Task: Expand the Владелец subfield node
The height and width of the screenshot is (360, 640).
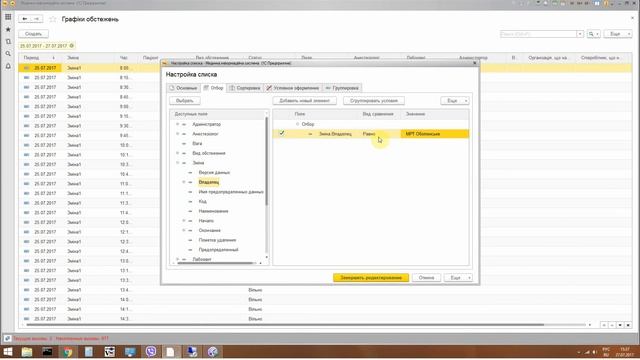Action: [184, 182]
